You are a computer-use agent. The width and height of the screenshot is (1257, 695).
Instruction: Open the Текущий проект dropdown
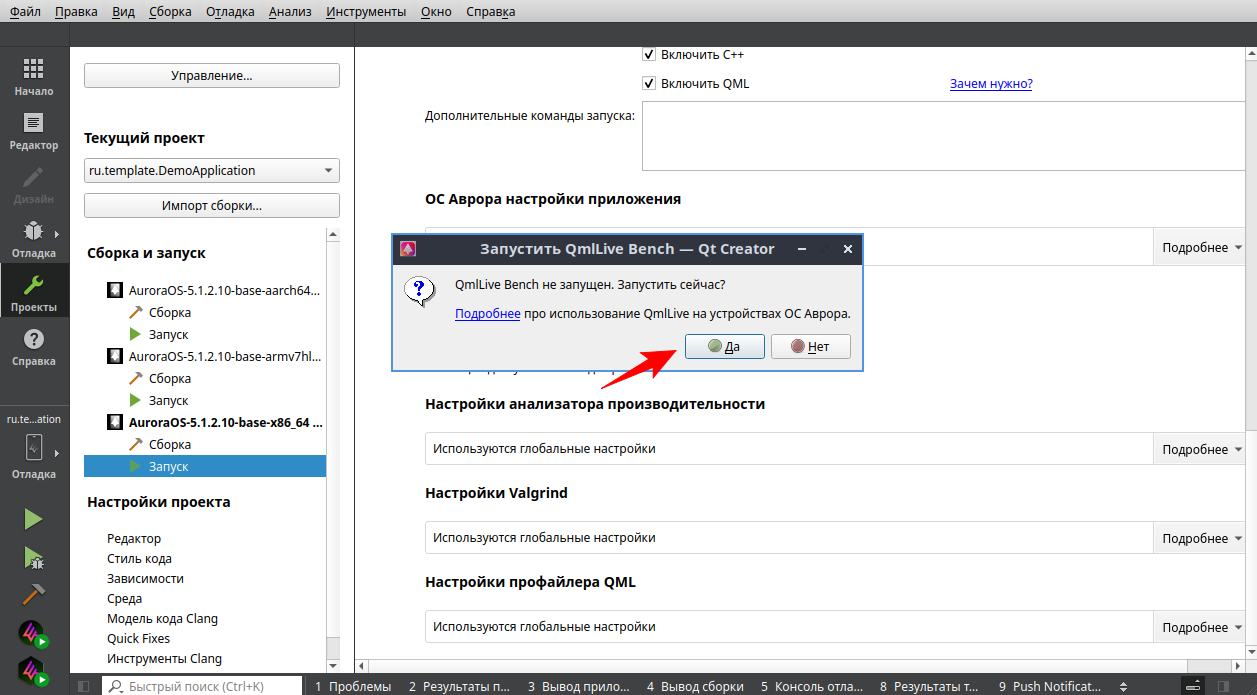(x=211, y=170)
